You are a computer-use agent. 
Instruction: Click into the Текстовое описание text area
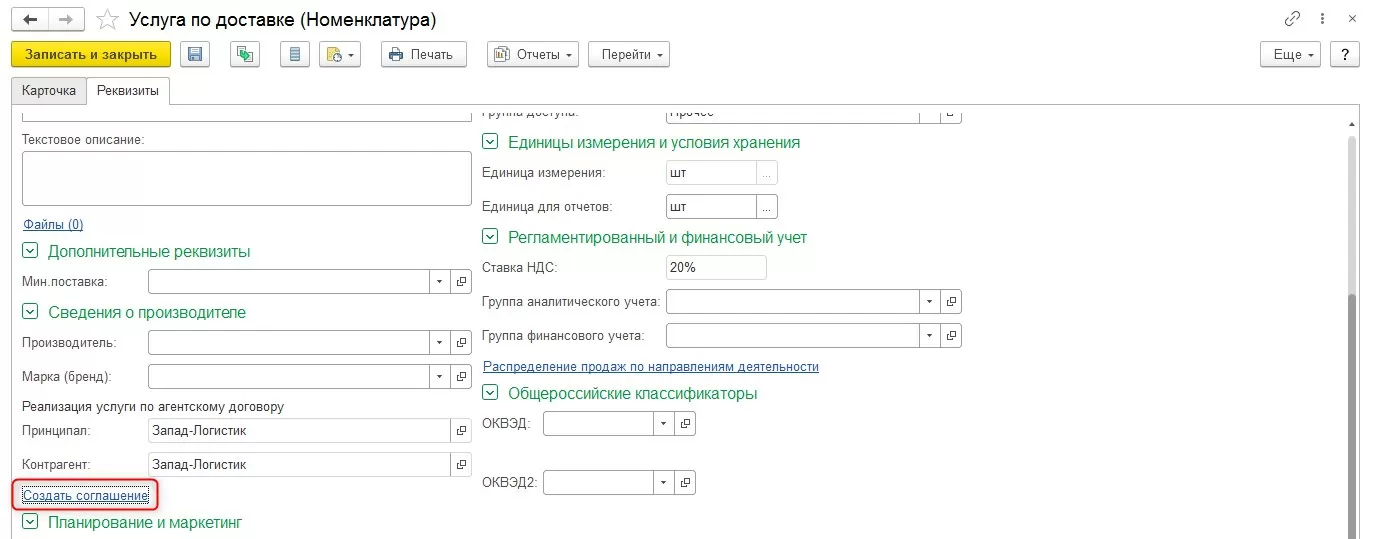click(246, 178)
